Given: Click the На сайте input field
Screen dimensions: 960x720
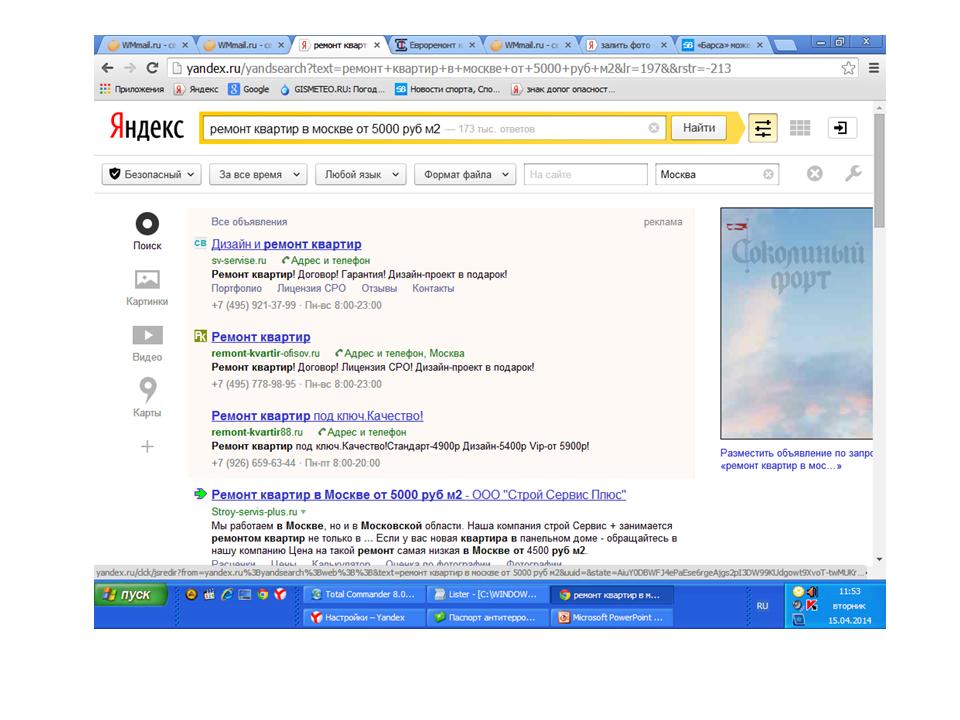Looking at the screenshot, I should coord(586,174).
